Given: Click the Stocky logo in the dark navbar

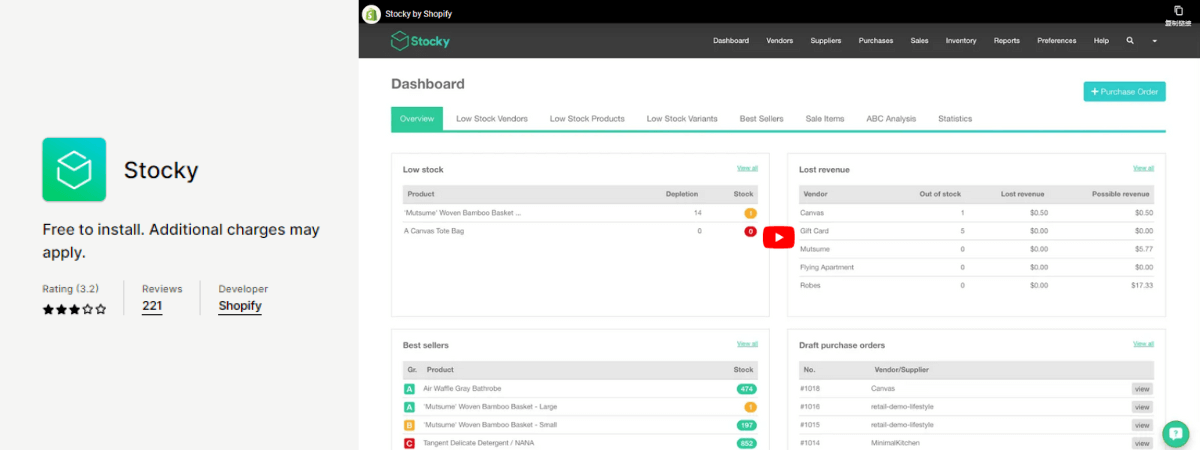Looking at the screenshot, I should pyautogui.click(x=420, y=41).
